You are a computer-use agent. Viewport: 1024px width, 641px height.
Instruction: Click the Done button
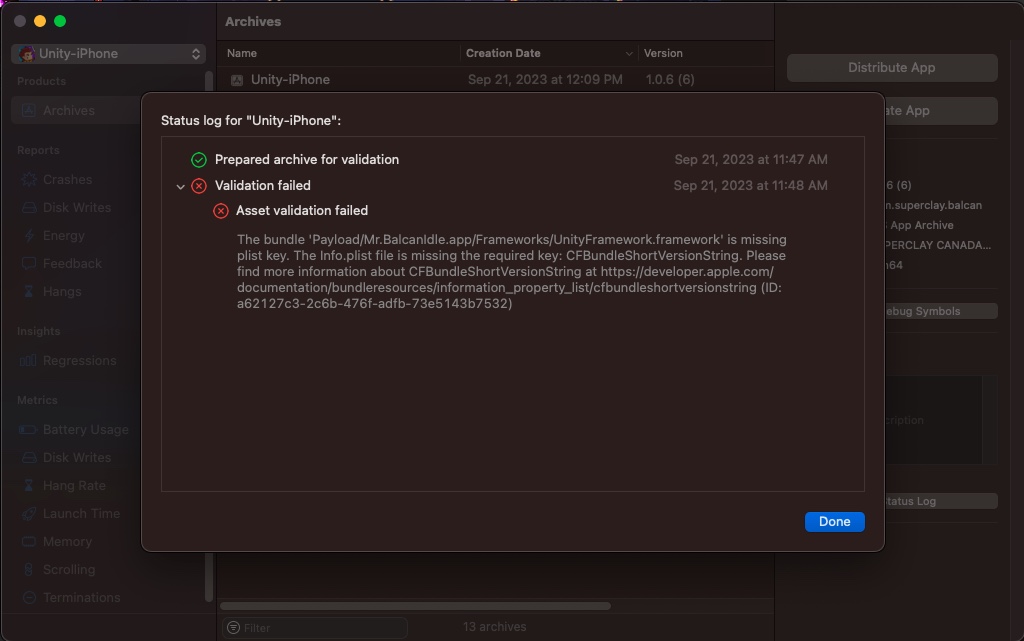(834, 522)
